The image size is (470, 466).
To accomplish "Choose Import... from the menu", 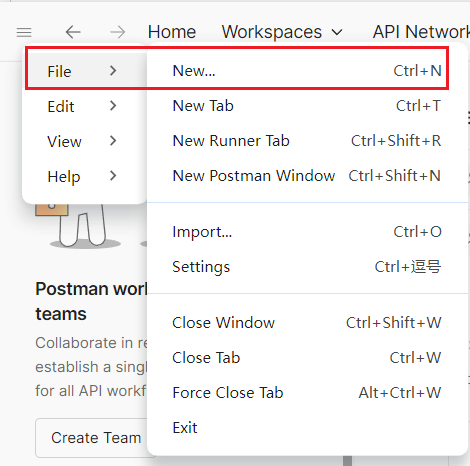I will coord(307,232).
